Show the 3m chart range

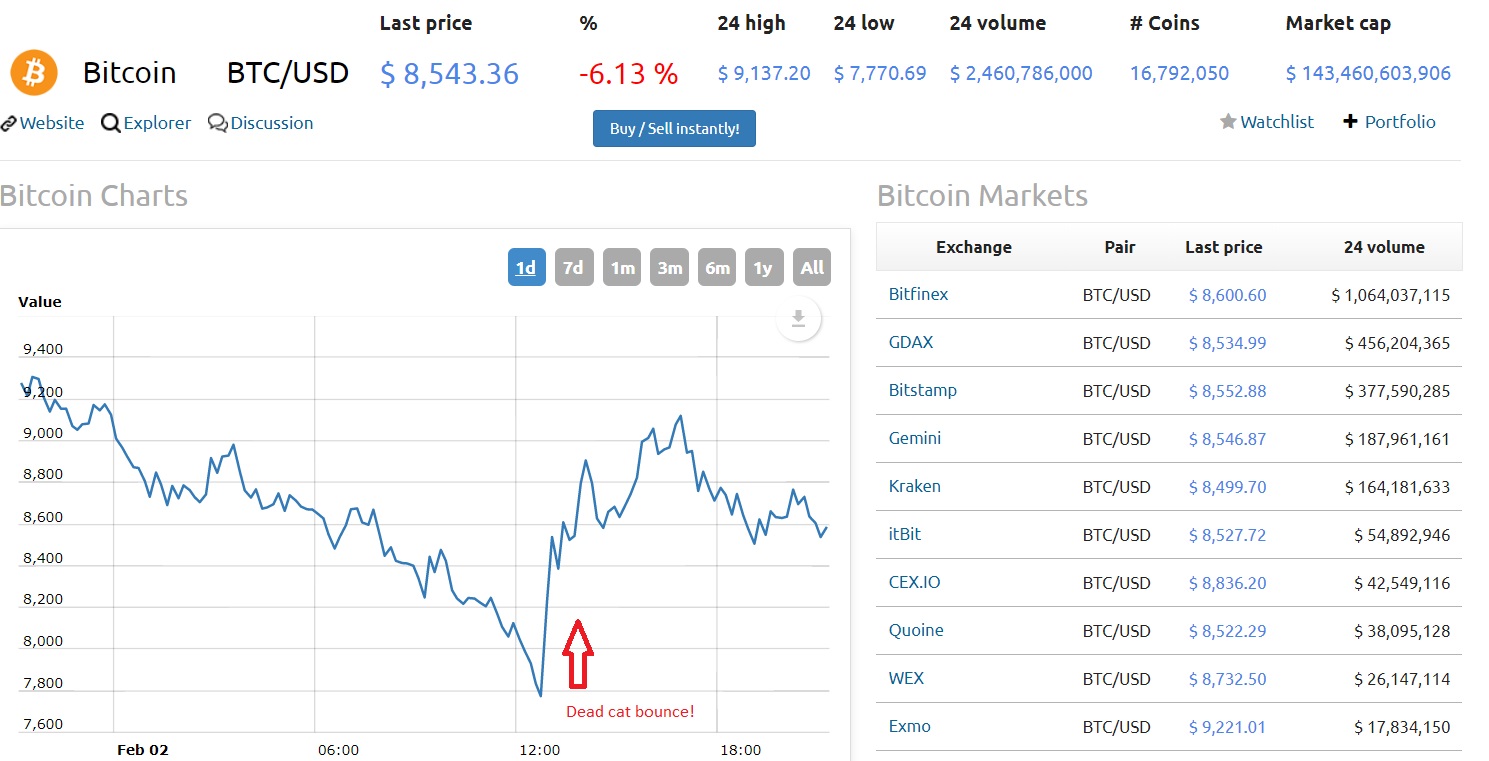click(x=669, y=267)
